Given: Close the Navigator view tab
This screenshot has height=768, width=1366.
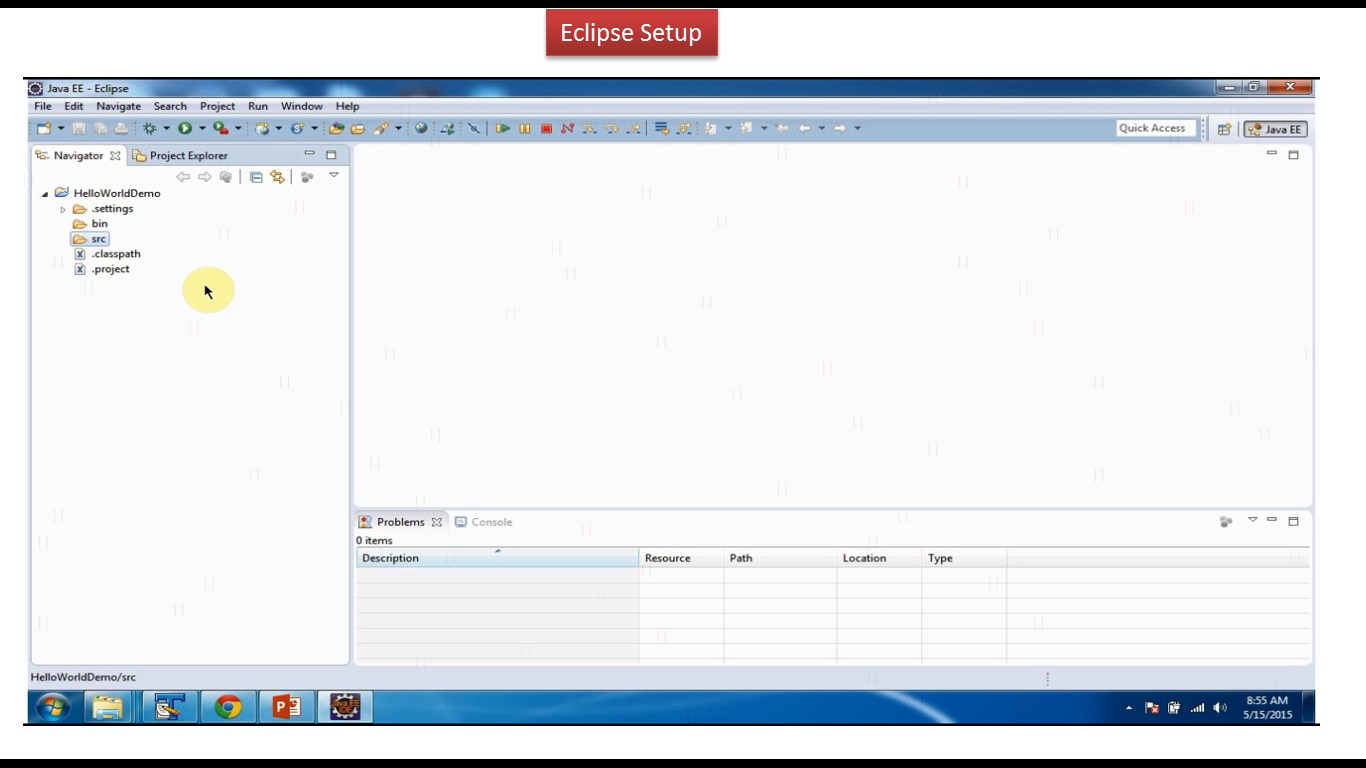Looking at the screenshot, I should coord(115,155).
